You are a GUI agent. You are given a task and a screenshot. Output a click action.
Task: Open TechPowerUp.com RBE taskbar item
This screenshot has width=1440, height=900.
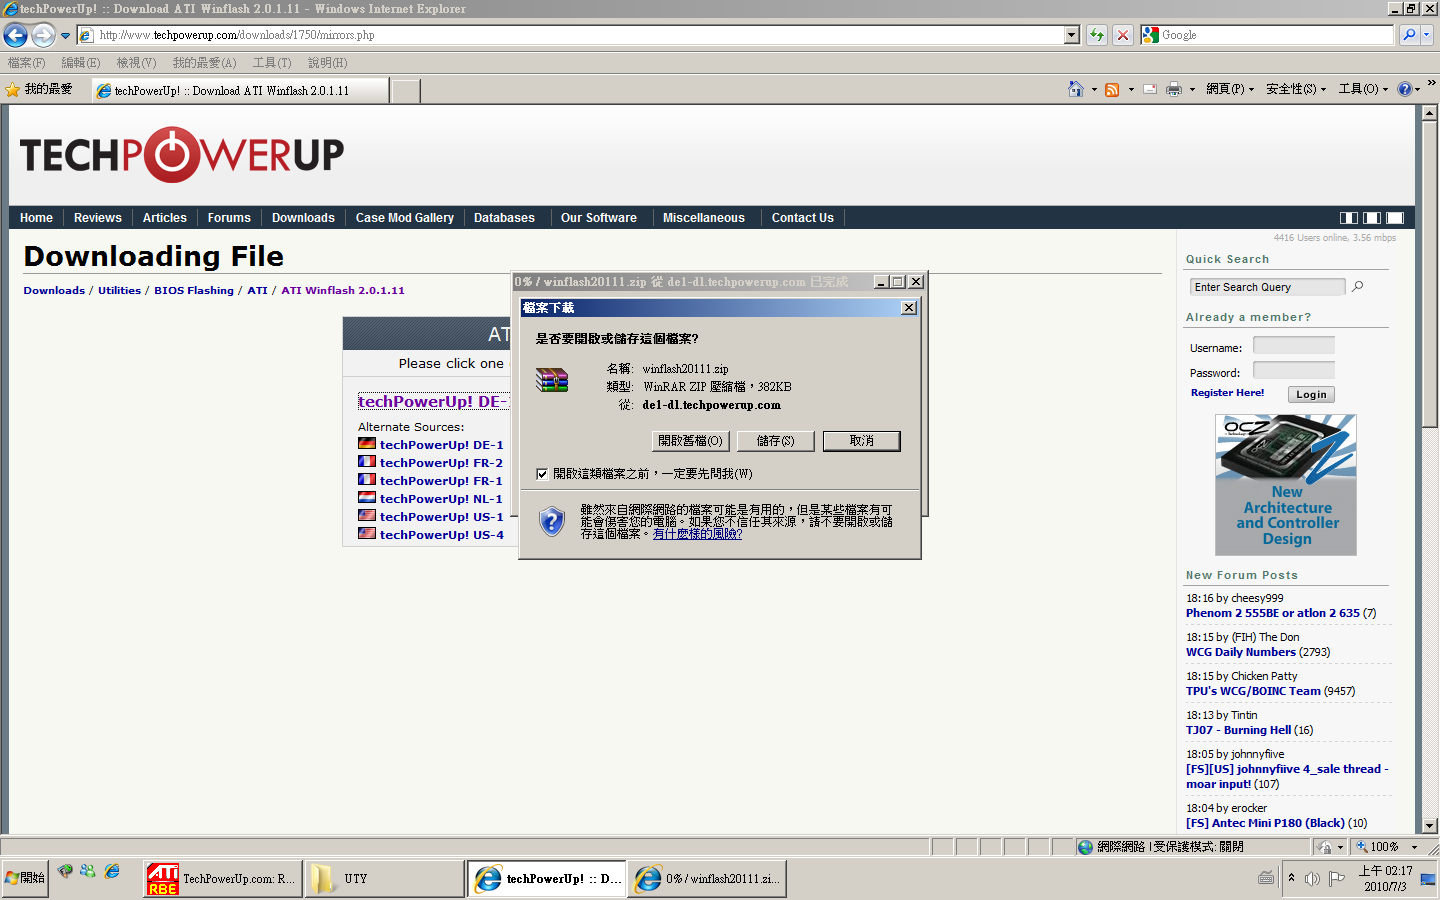pyautogui.click(x=221, y=879)
